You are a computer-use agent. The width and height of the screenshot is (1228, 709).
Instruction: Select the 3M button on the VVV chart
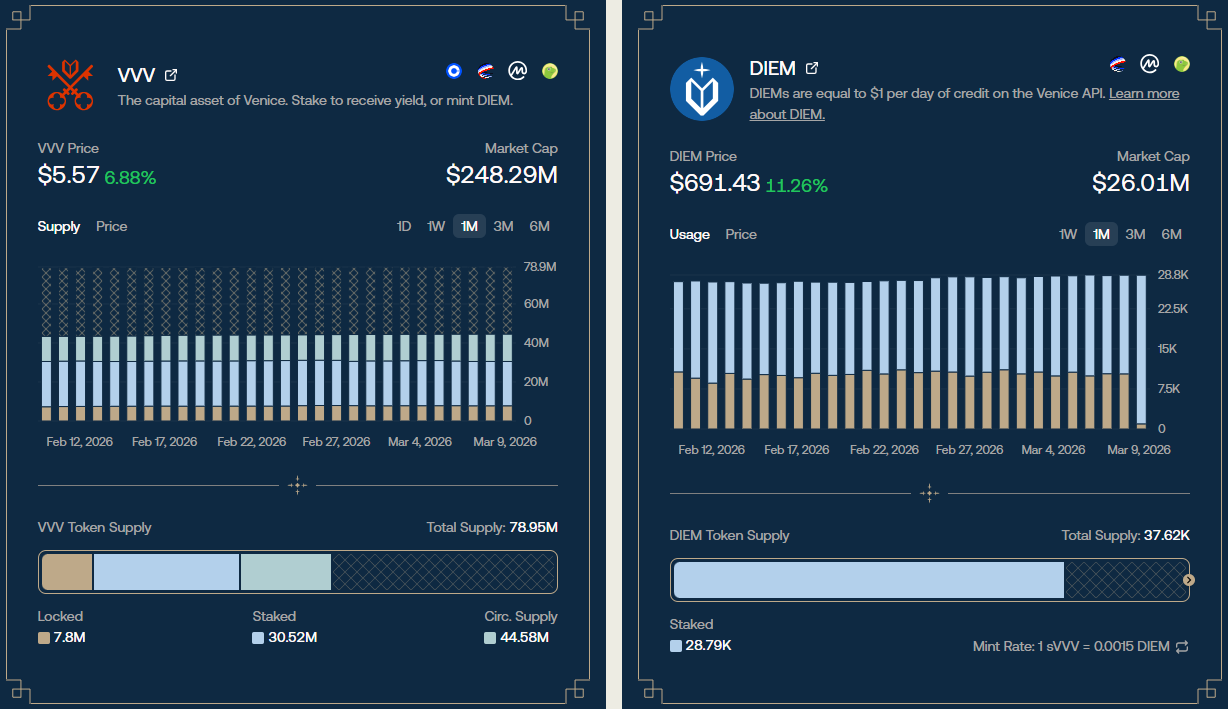point(503,226)
